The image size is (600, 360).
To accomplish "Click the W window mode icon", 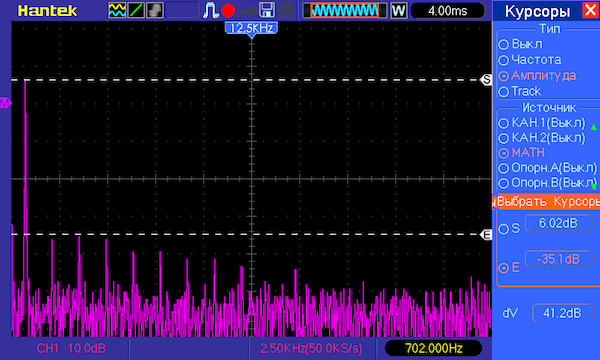I will pyautogui.click(x=398, y=10).
